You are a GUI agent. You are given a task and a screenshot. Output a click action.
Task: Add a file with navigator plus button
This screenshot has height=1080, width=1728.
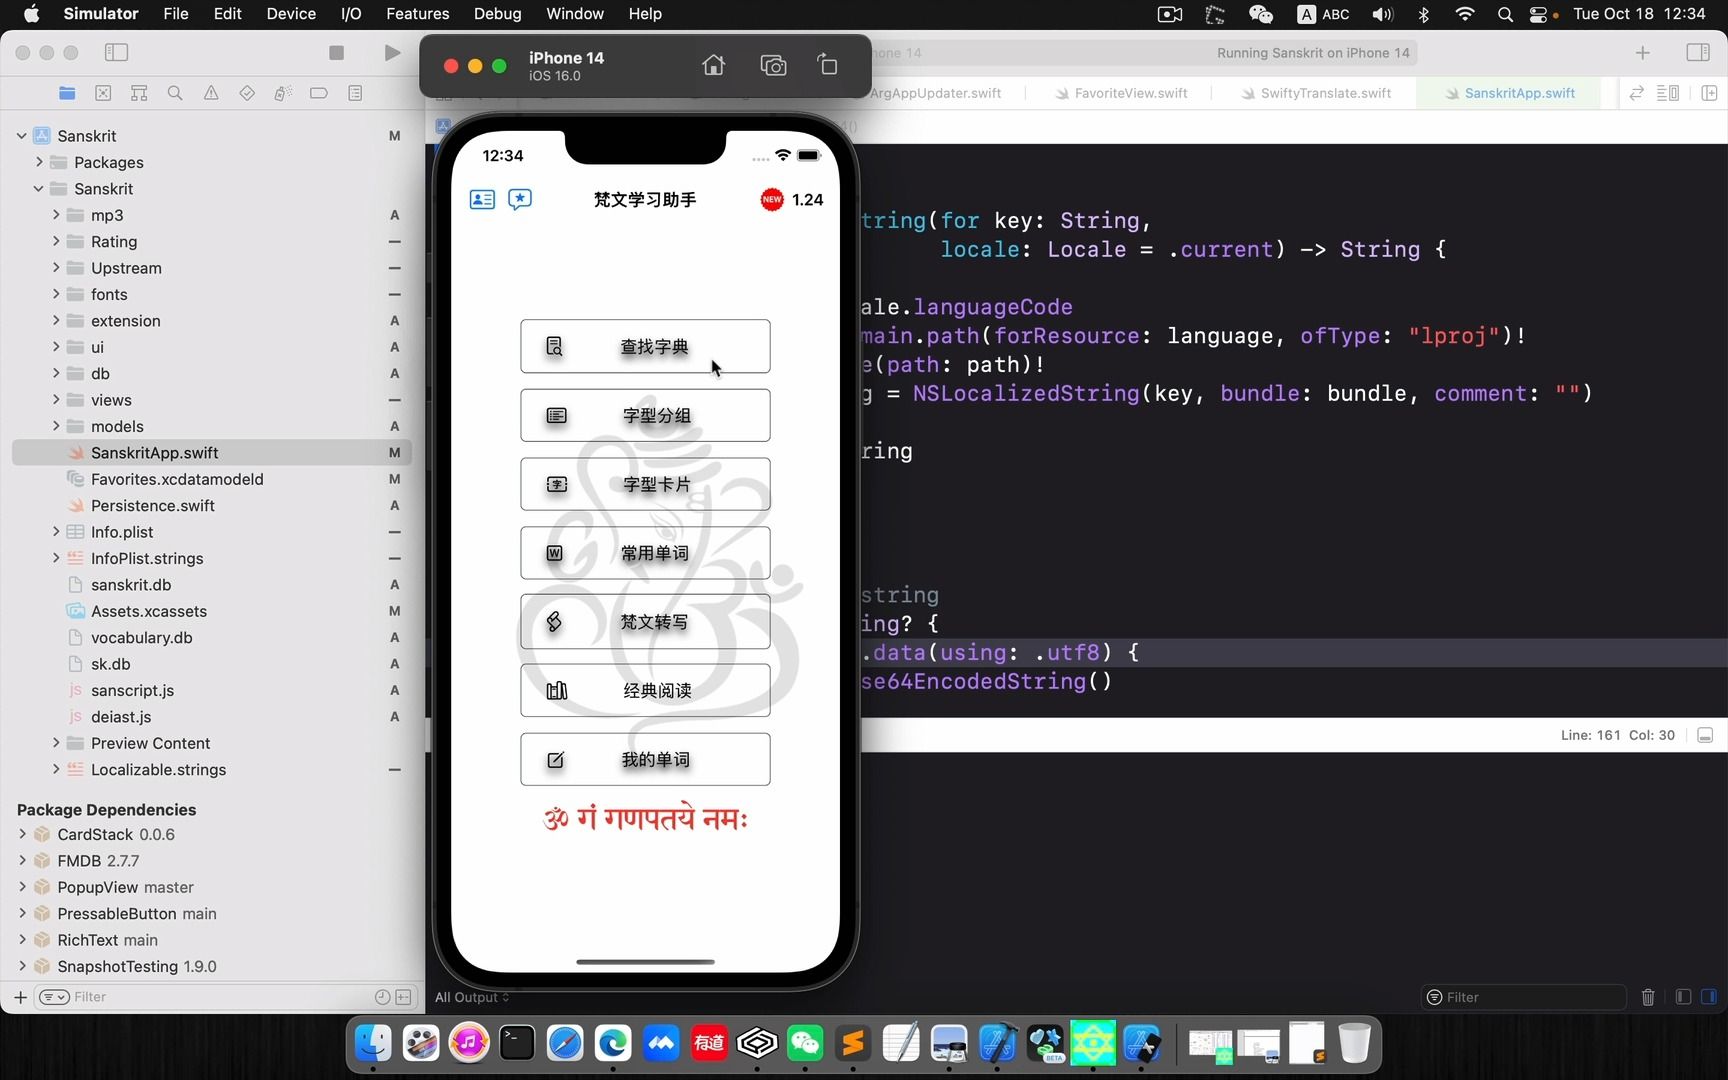click(x=20, y=997)
